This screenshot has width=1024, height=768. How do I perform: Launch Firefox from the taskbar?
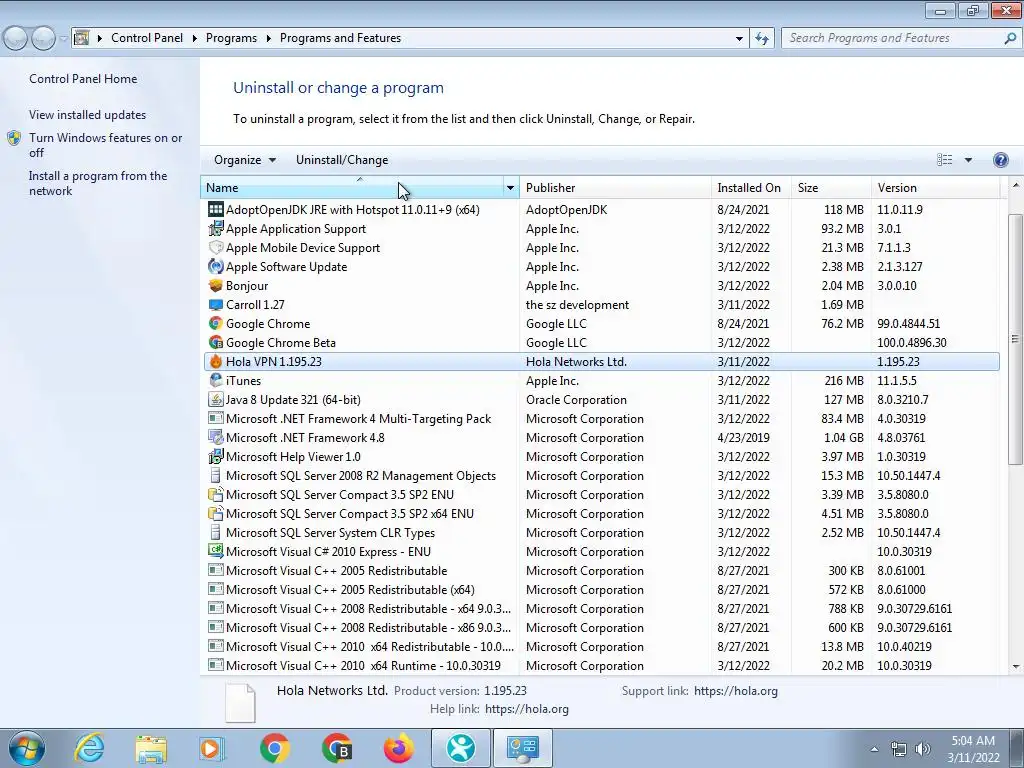[x=398, y=748]
